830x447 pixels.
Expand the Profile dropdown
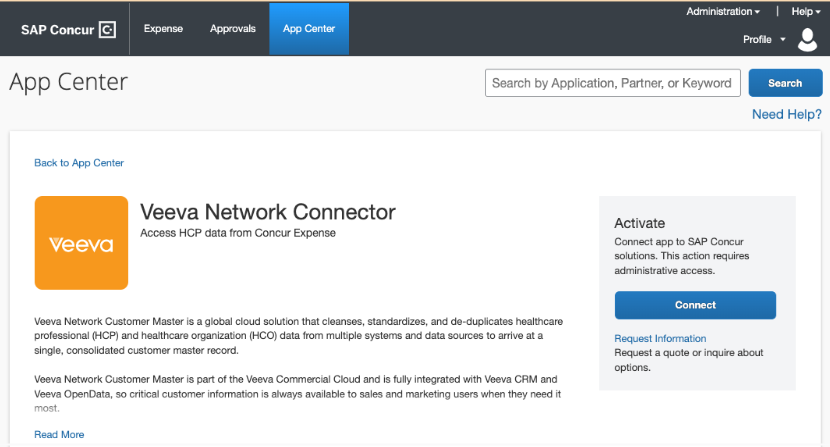point(764,39)
